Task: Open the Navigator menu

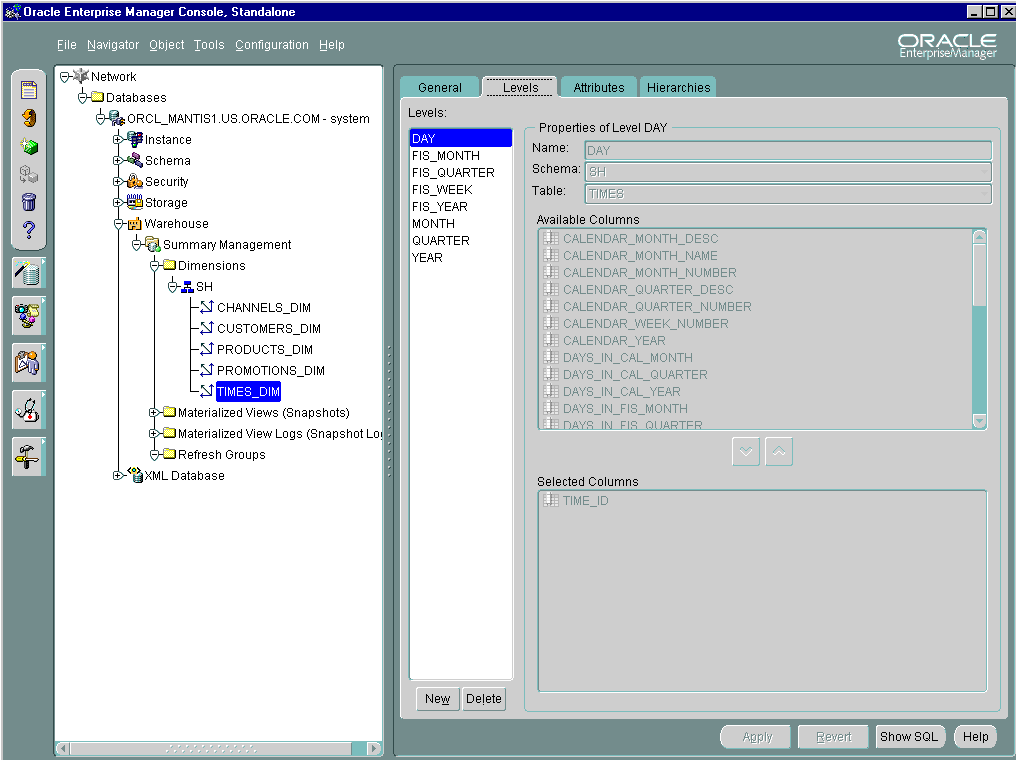Action: point(113,45)
